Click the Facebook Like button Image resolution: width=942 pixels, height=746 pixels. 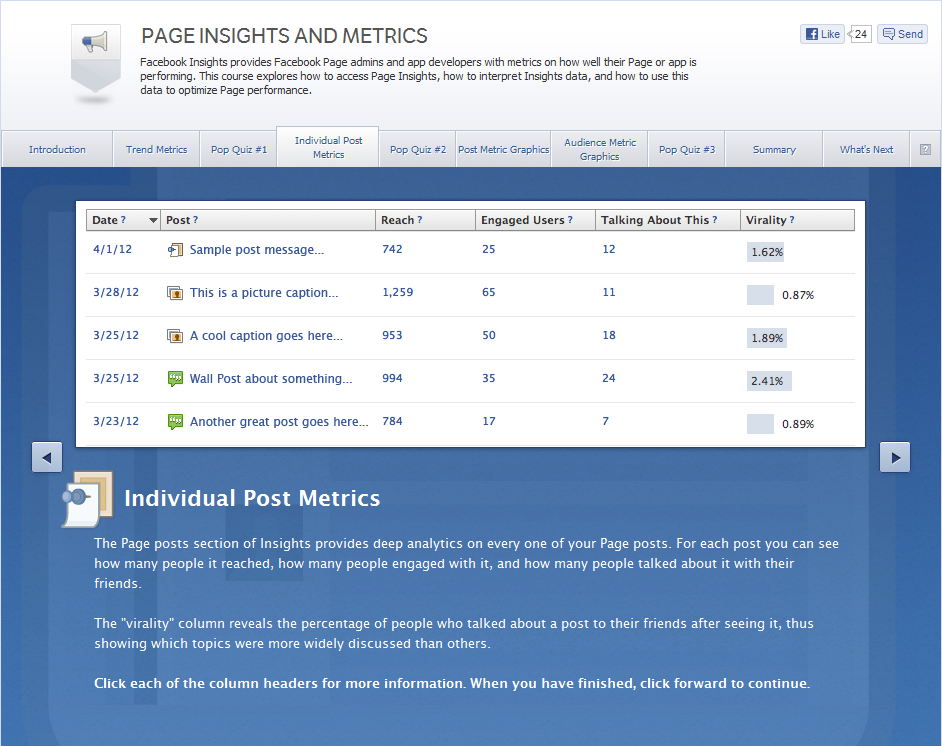tap(822, 34)
